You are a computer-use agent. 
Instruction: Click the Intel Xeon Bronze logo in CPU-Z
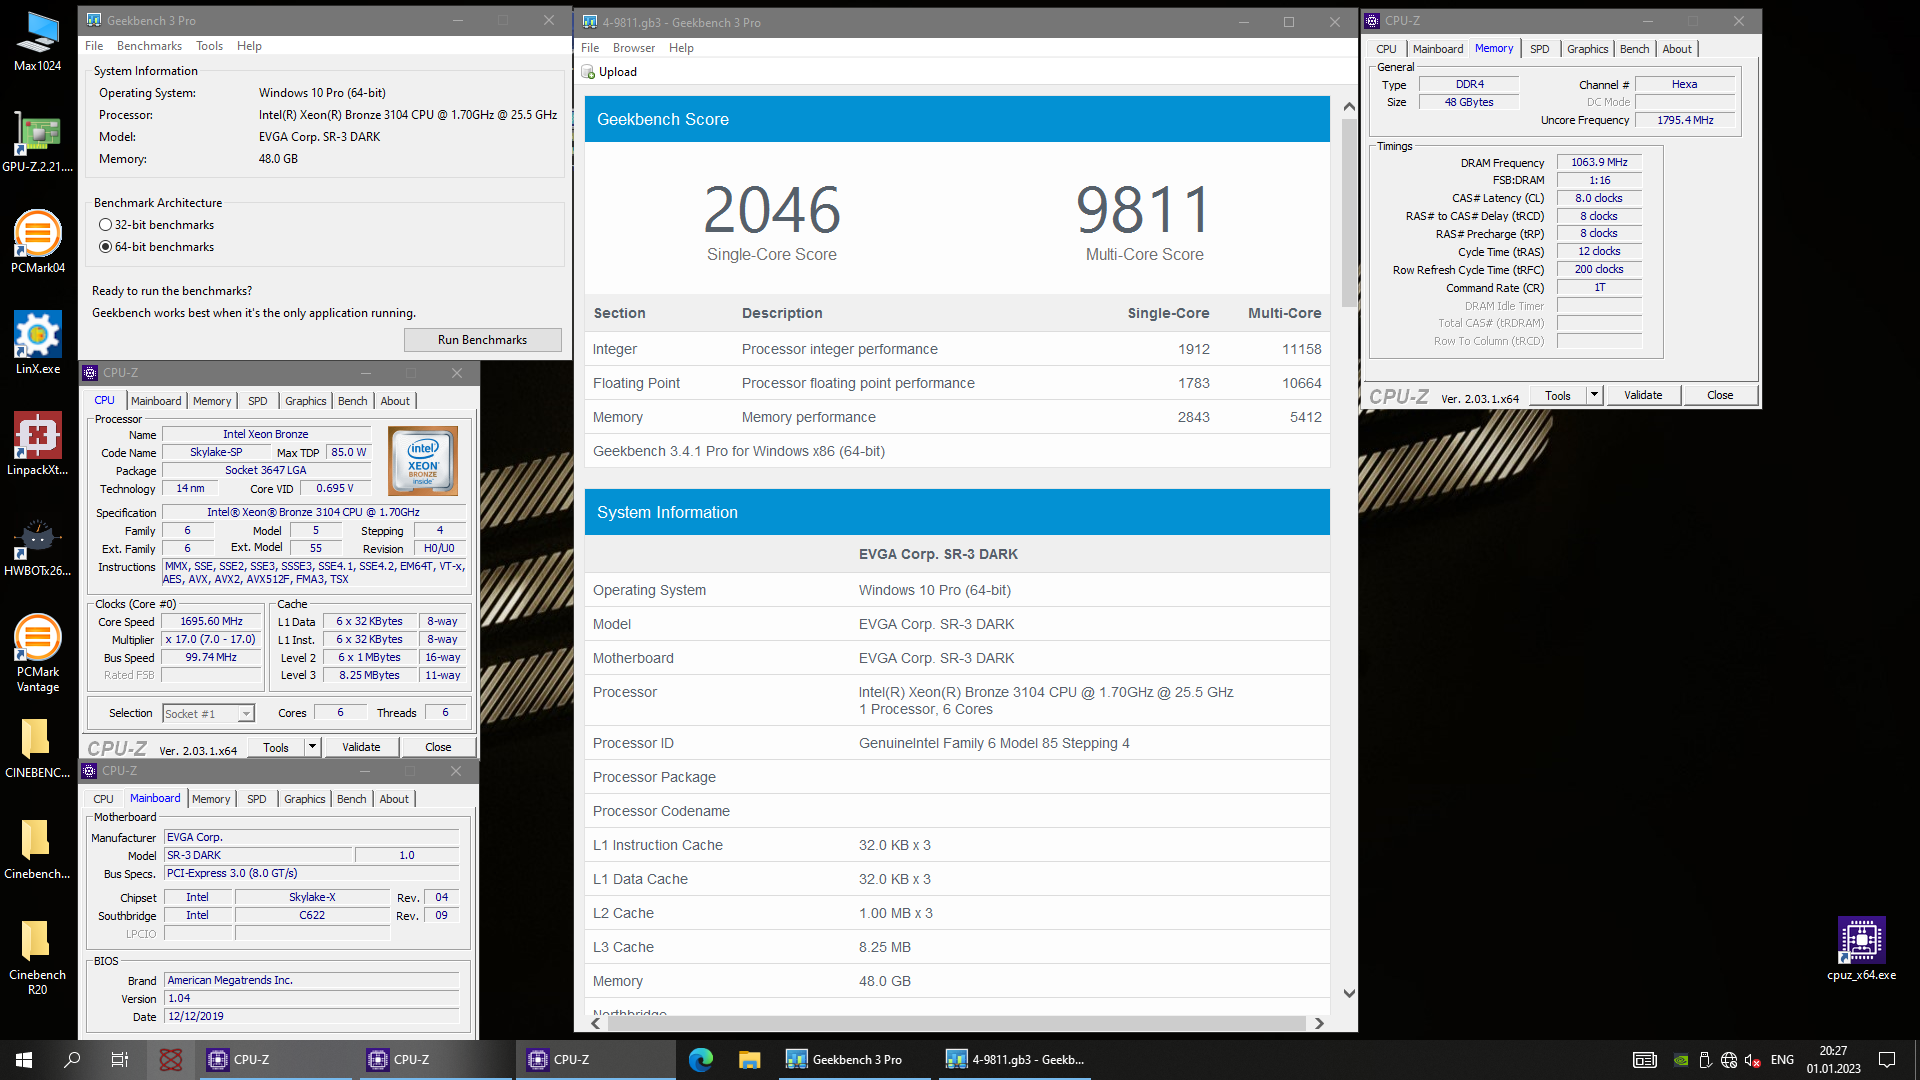[x=423, y=461]
